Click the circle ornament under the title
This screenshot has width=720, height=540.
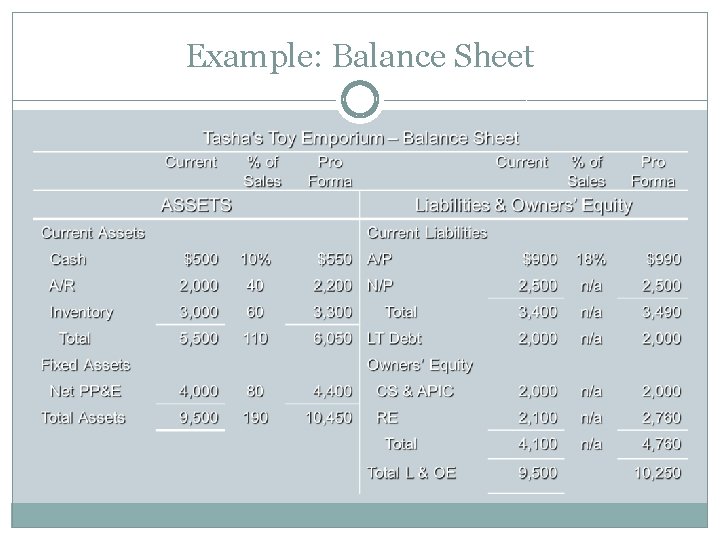[360, 100]
